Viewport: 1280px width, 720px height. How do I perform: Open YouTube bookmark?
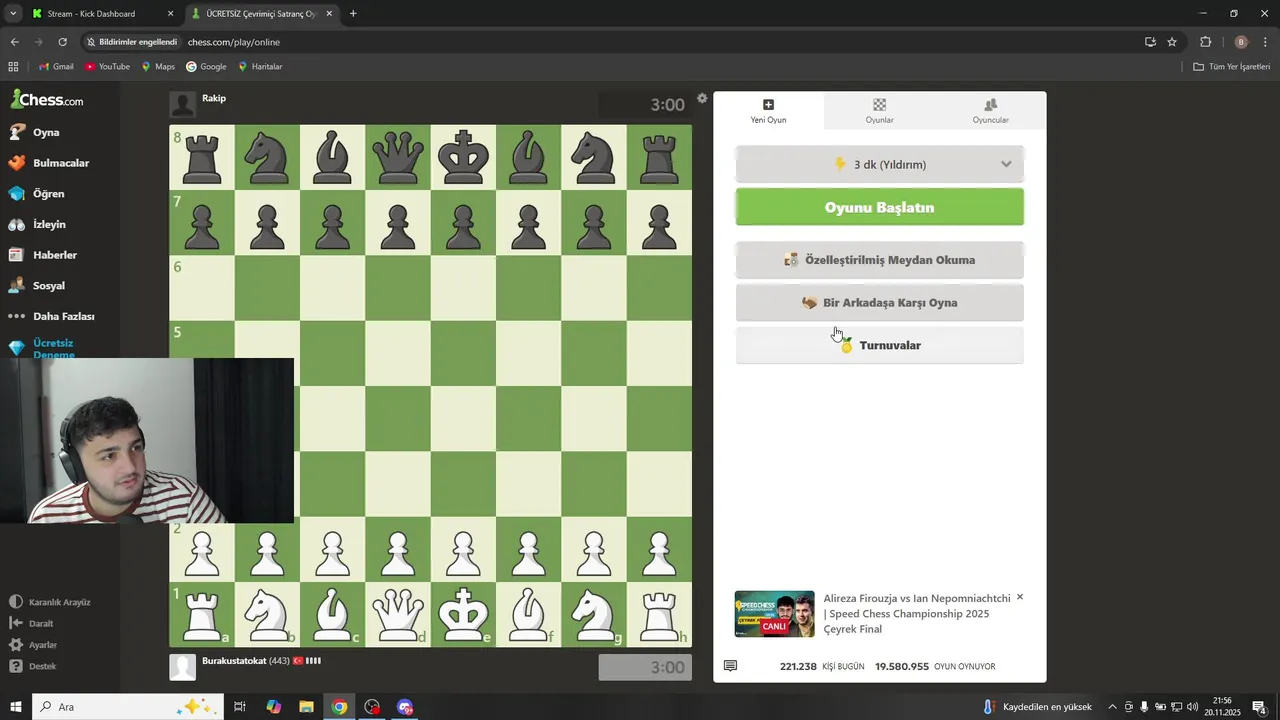coord(107,67)
